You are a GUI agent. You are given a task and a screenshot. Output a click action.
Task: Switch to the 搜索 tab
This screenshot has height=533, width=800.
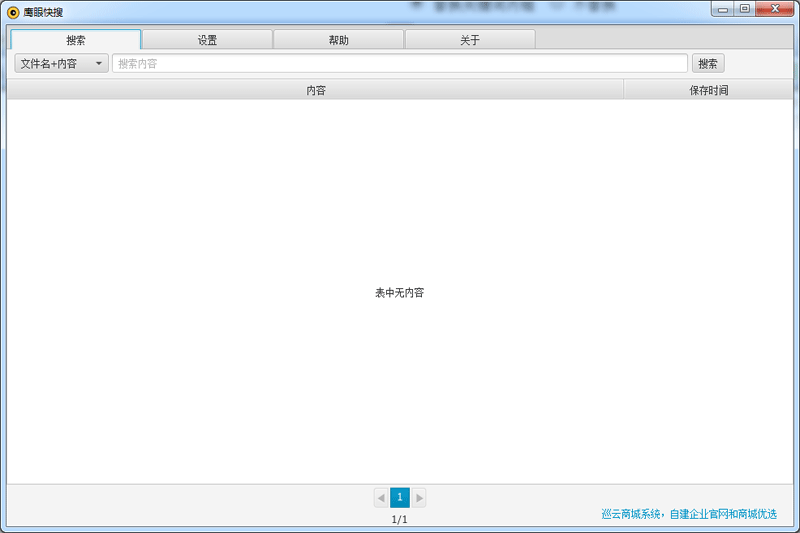pos(76,40)
